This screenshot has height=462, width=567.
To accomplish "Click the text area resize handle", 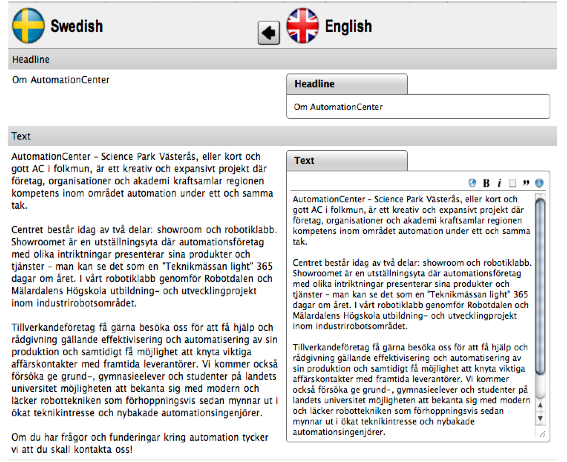I will 542,434.
